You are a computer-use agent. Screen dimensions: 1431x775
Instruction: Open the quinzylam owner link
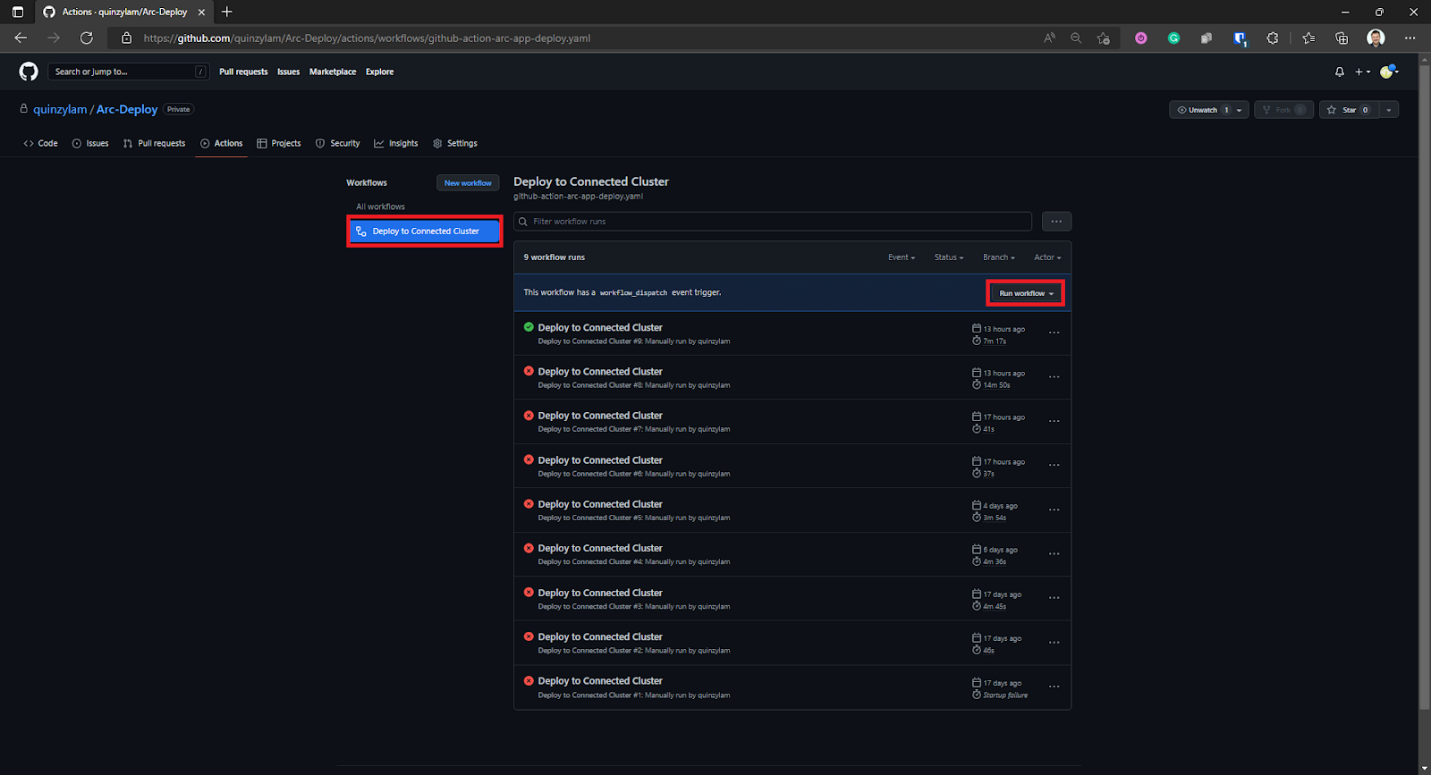click(x=60, y=109)
